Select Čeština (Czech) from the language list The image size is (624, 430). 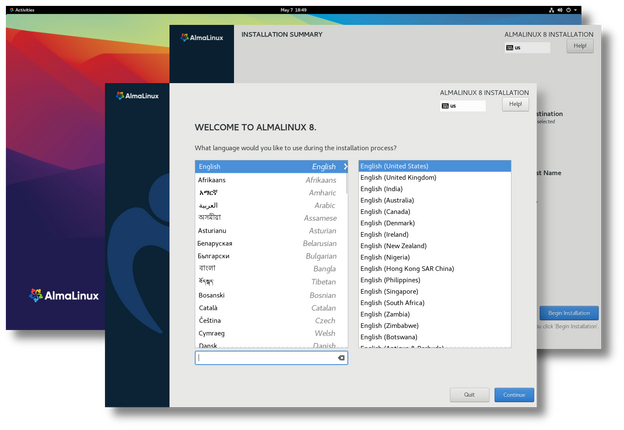(x=267, y=320)
